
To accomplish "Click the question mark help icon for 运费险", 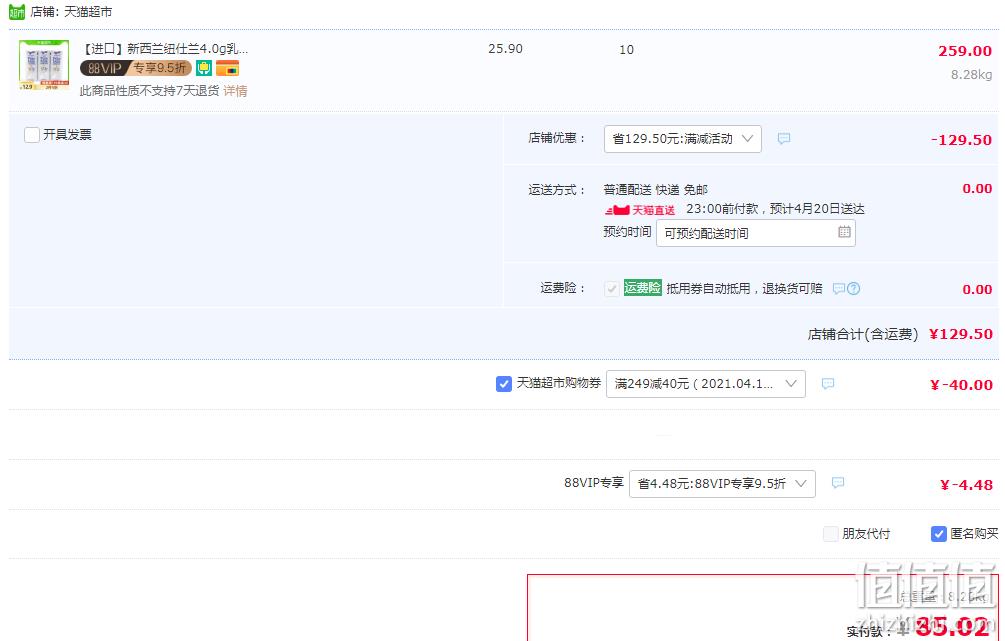I will point(854,288).
